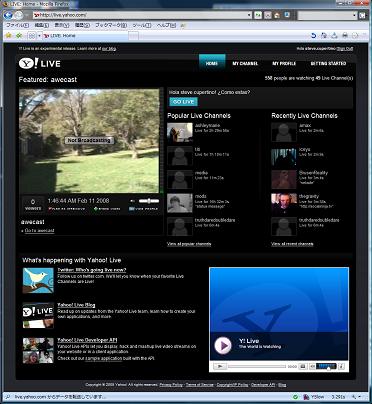The width and height of the screenshot is (372, 404).
Task: Switch to the HOME tab on Y! Live
Action: pyautogui.click(x=212, y=63)
